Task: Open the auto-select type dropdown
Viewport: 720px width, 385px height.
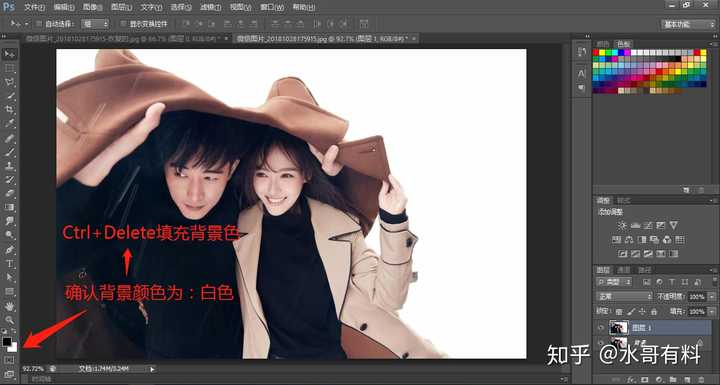Action: click(x=96, y=23)
